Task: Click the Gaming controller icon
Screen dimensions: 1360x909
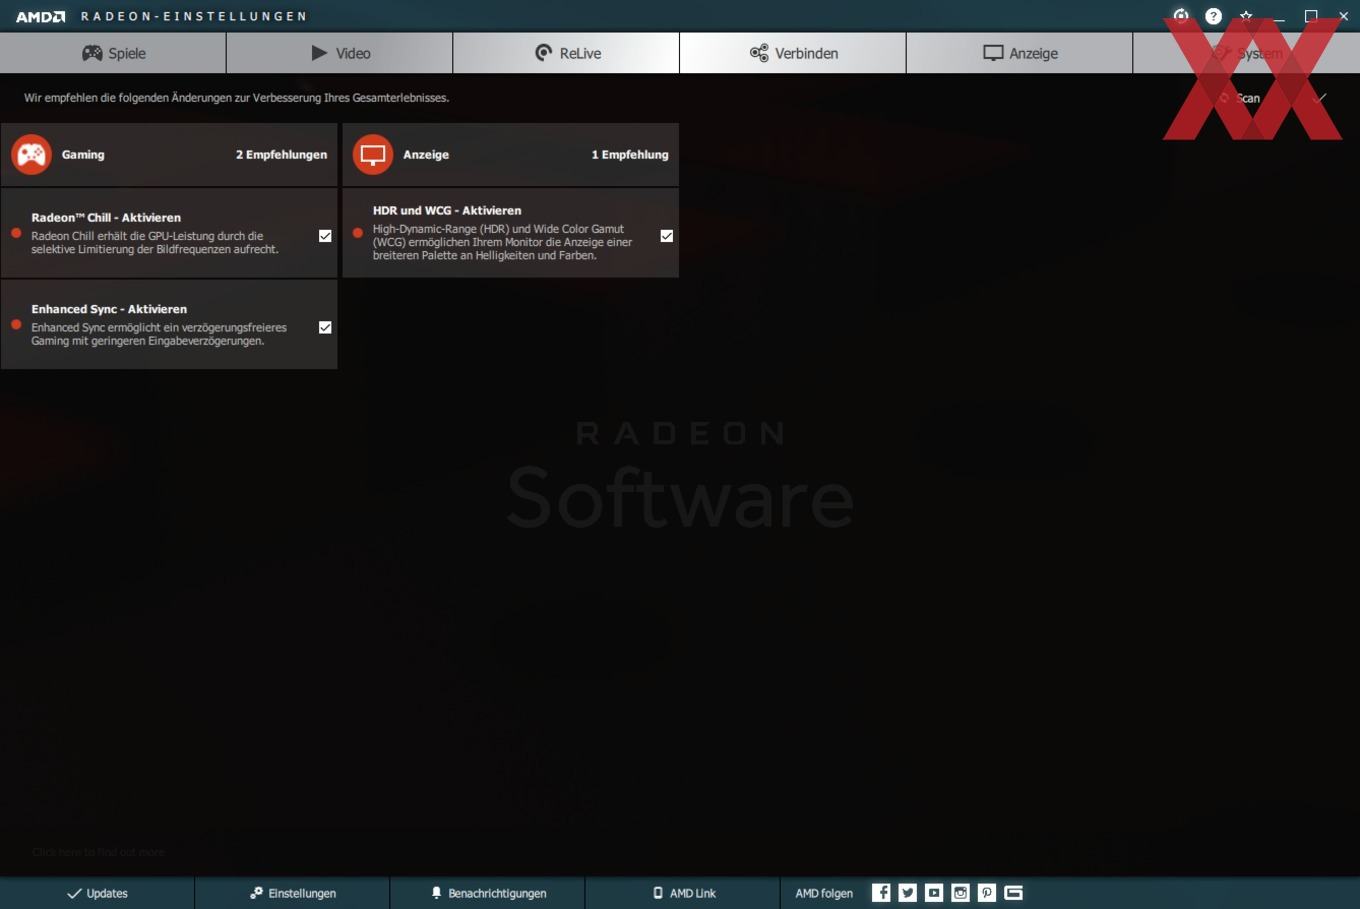Action: click(x=32, y=154)
